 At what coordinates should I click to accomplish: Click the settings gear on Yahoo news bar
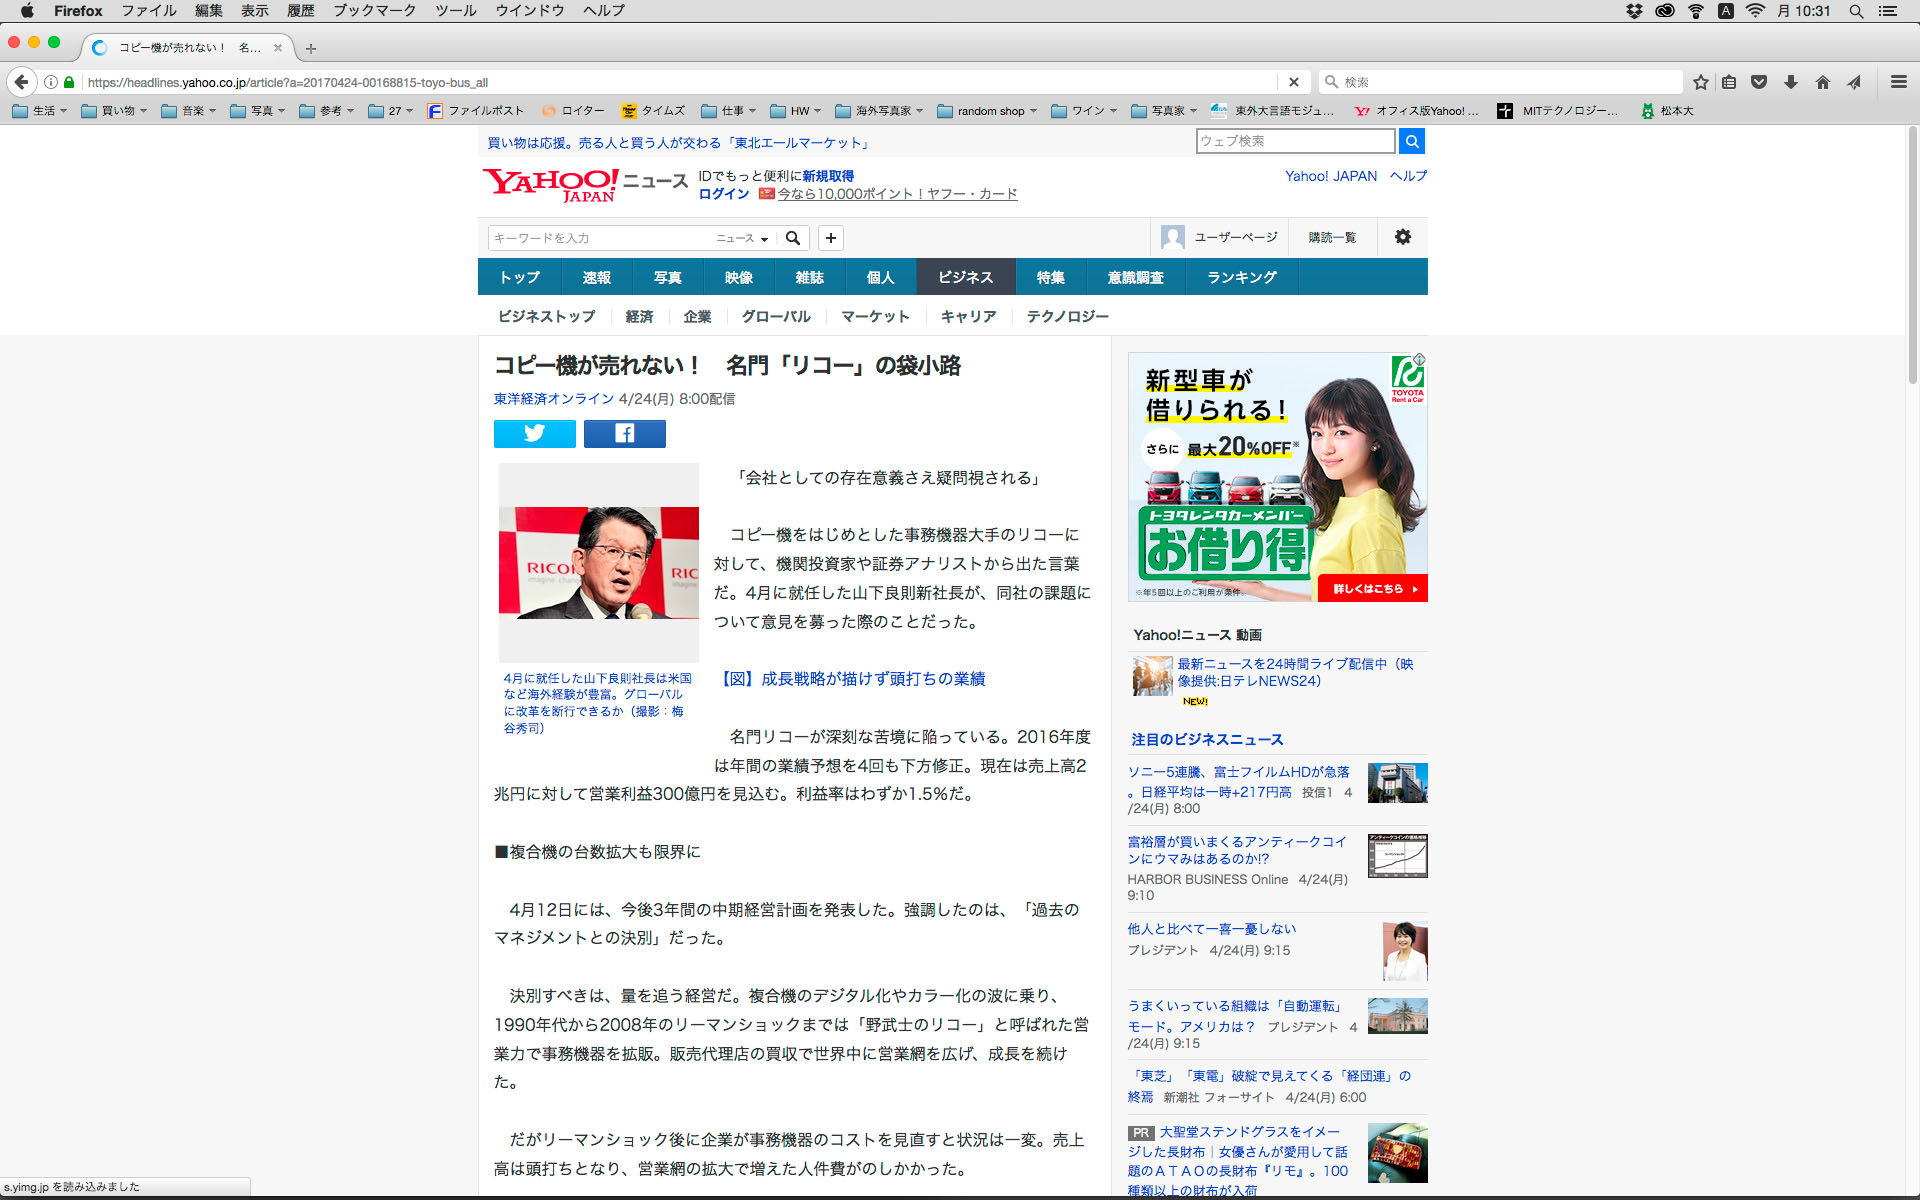point(1402,237)
